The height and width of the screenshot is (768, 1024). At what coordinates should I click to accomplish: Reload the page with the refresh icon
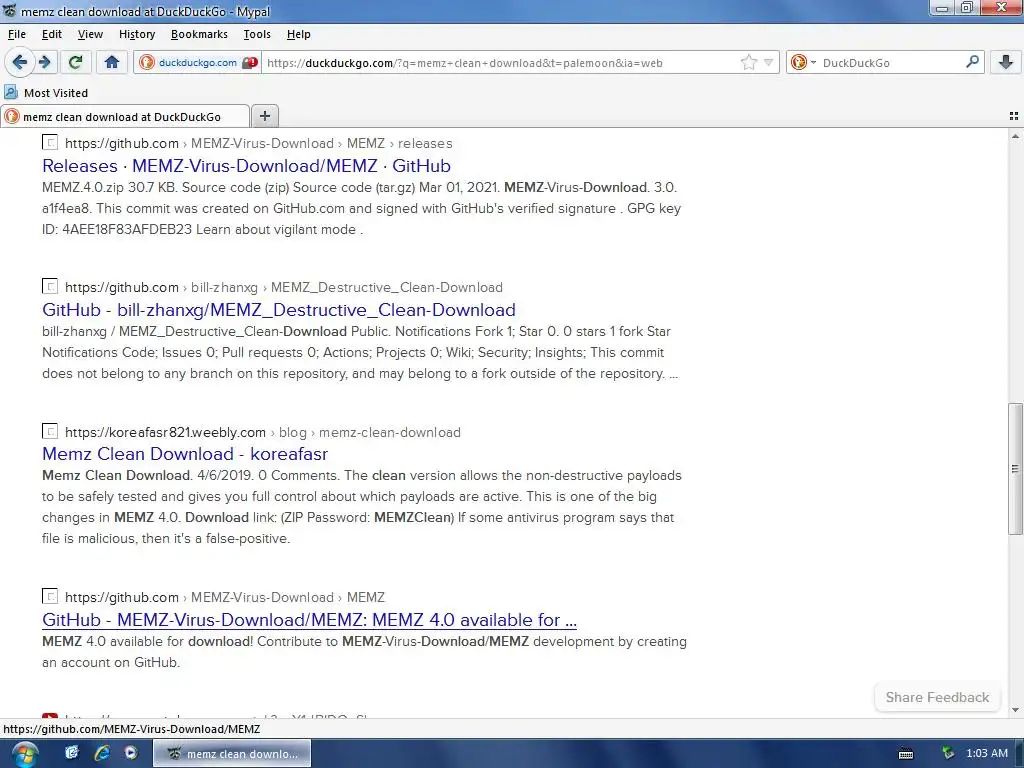75,62
